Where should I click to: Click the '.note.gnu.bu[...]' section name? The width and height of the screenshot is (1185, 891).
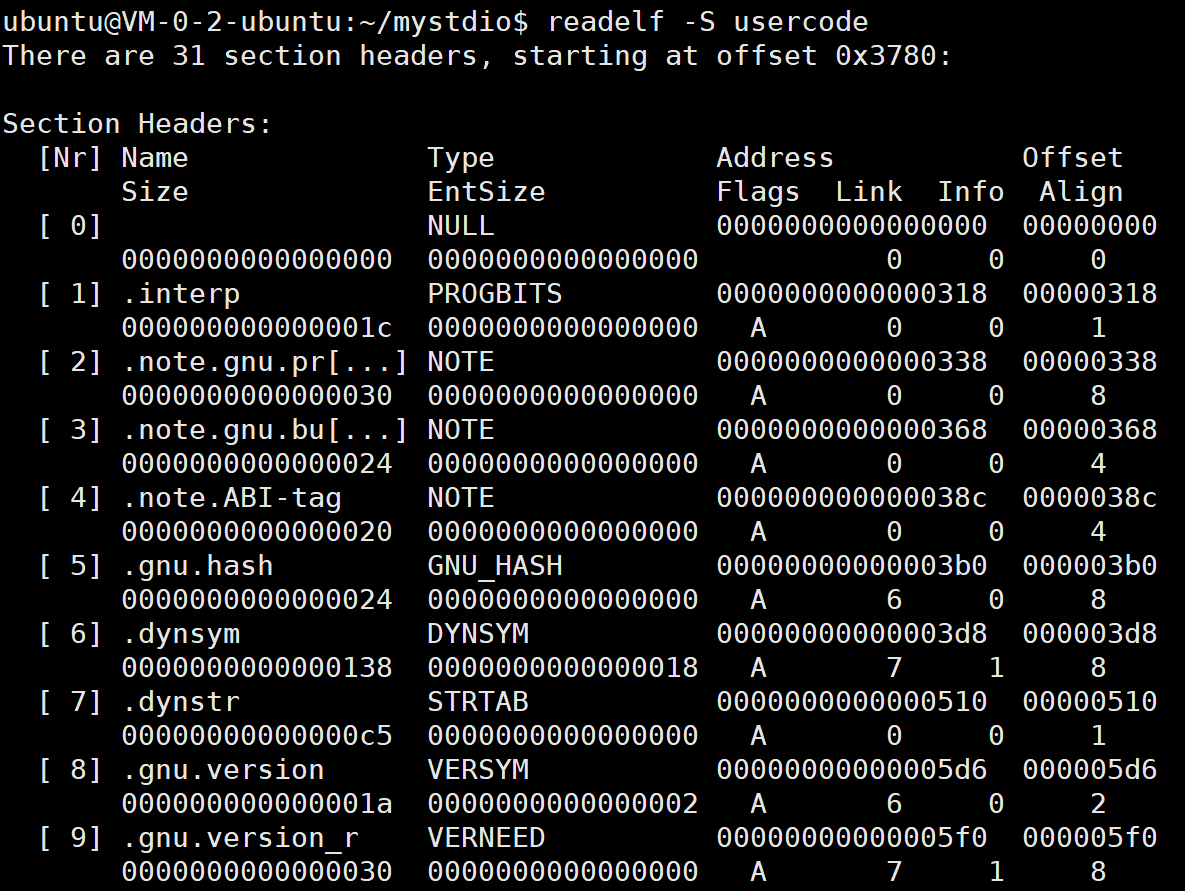click(265, 430)
